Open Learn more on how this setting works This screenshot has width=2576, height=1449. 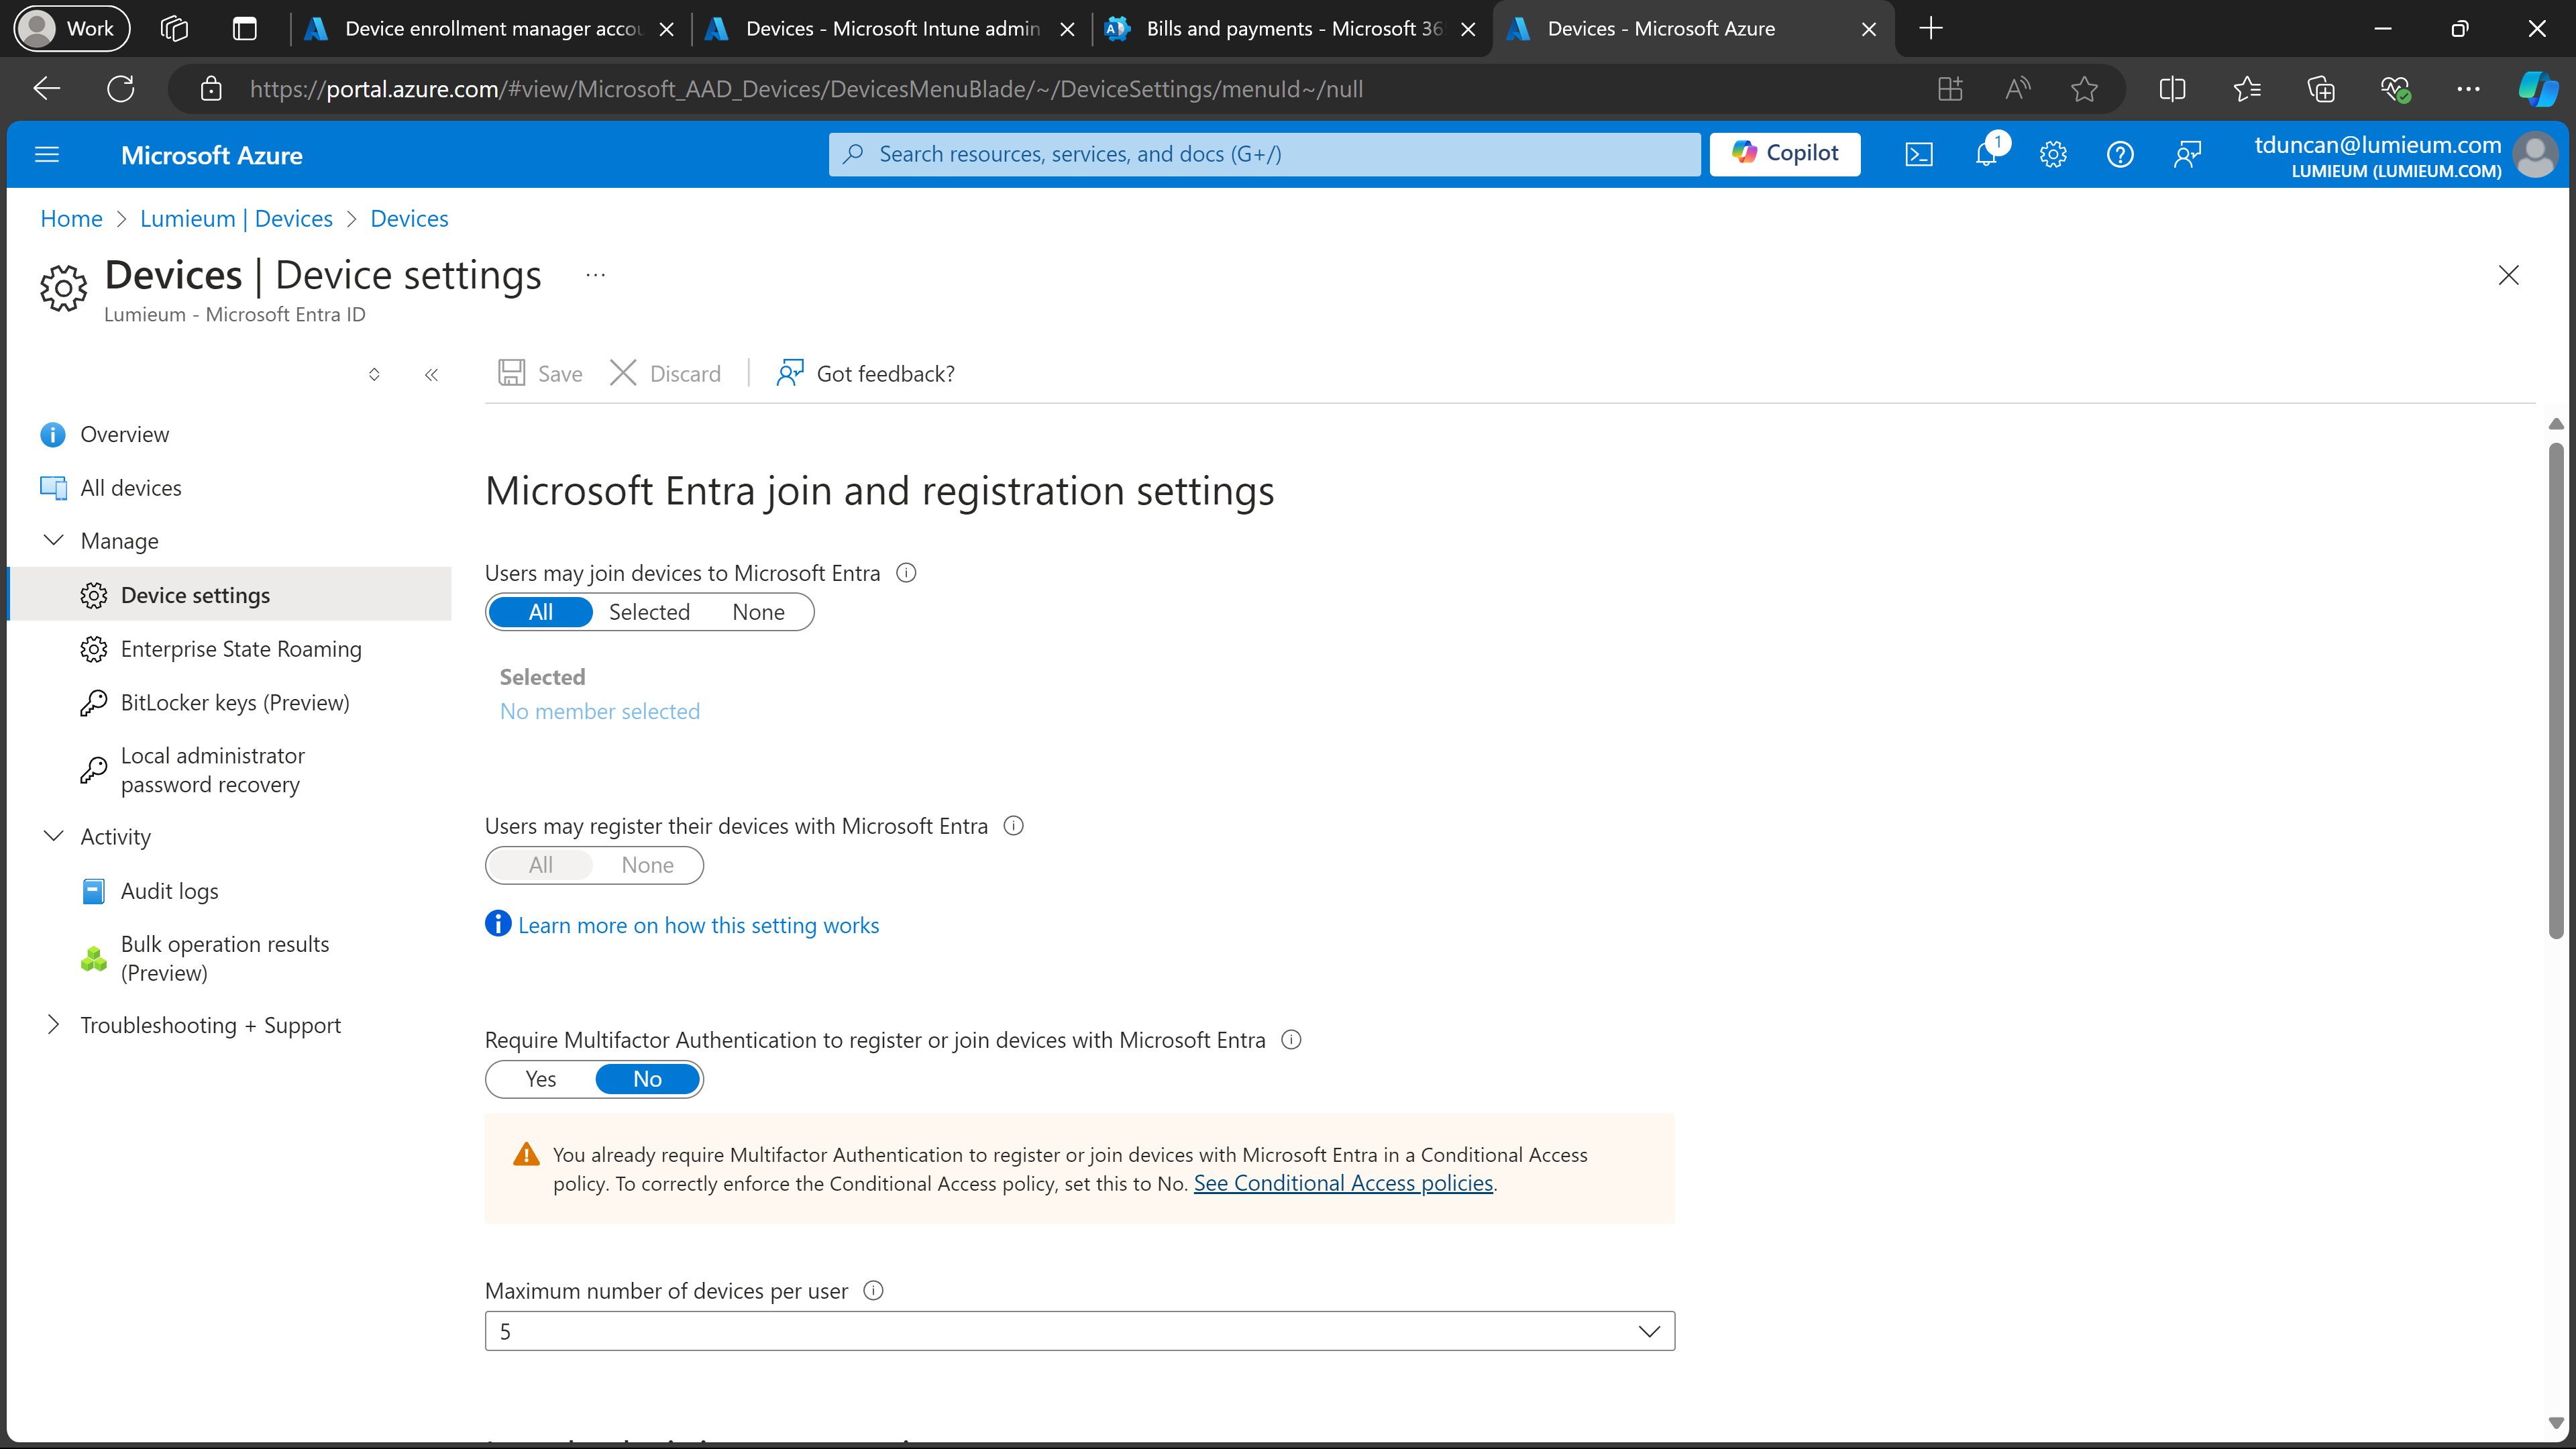pyautogui.click(x=698, y=925)
